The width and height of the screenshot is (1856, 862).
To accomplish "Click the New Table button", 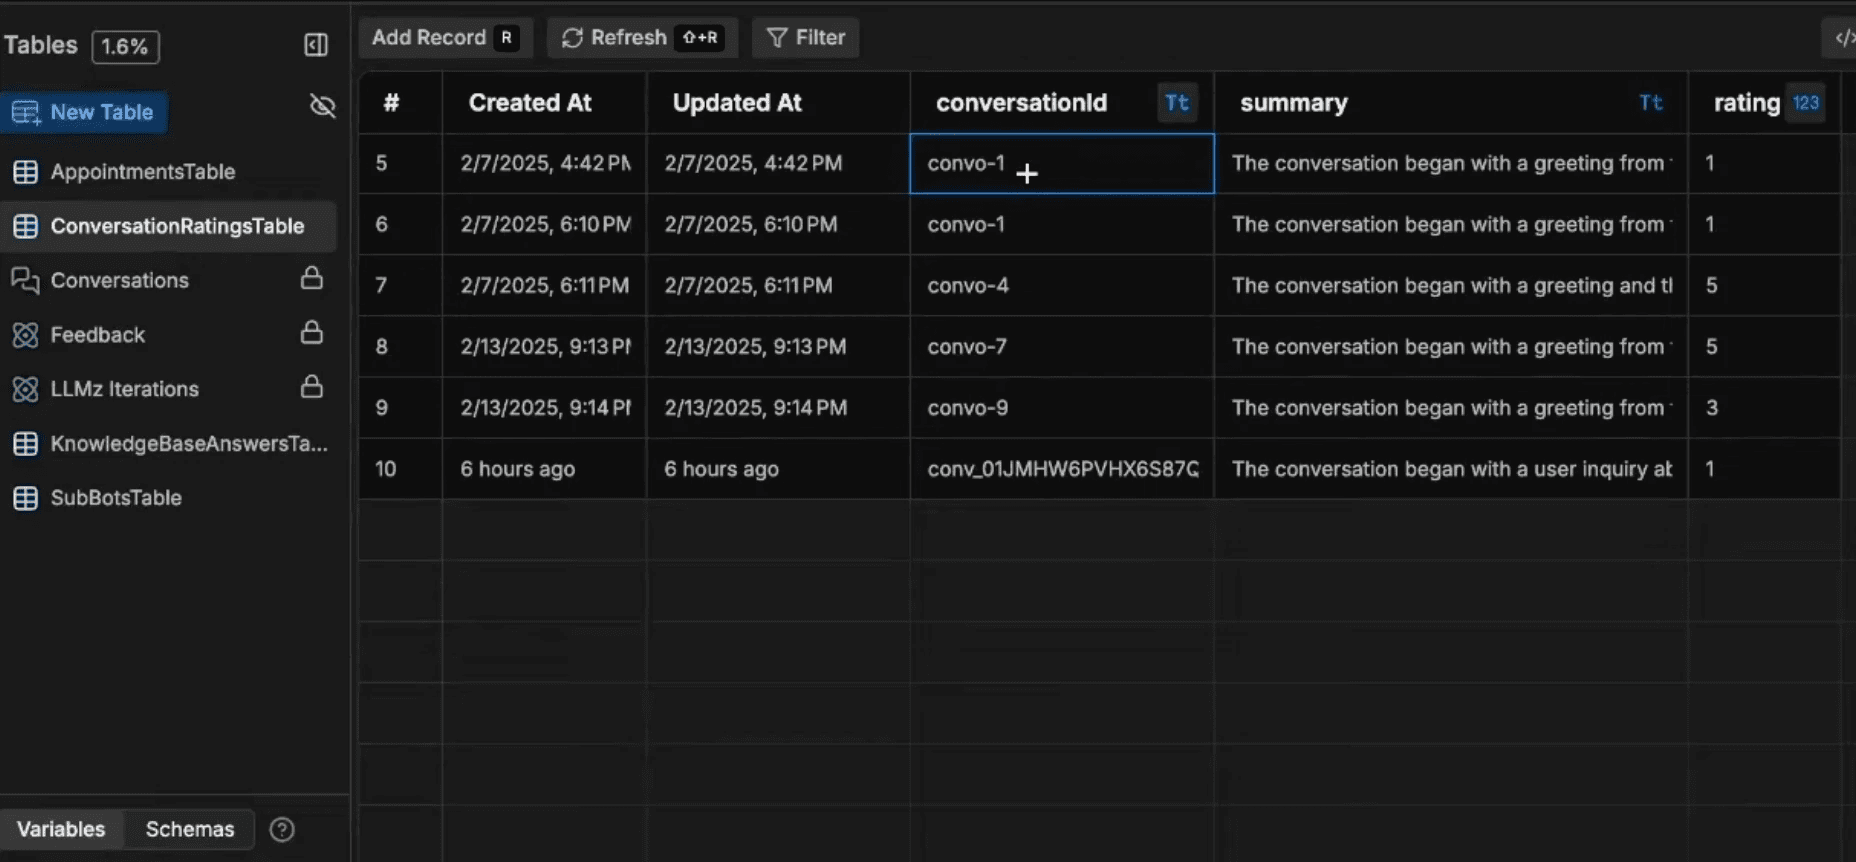I will tap(84, 112).
